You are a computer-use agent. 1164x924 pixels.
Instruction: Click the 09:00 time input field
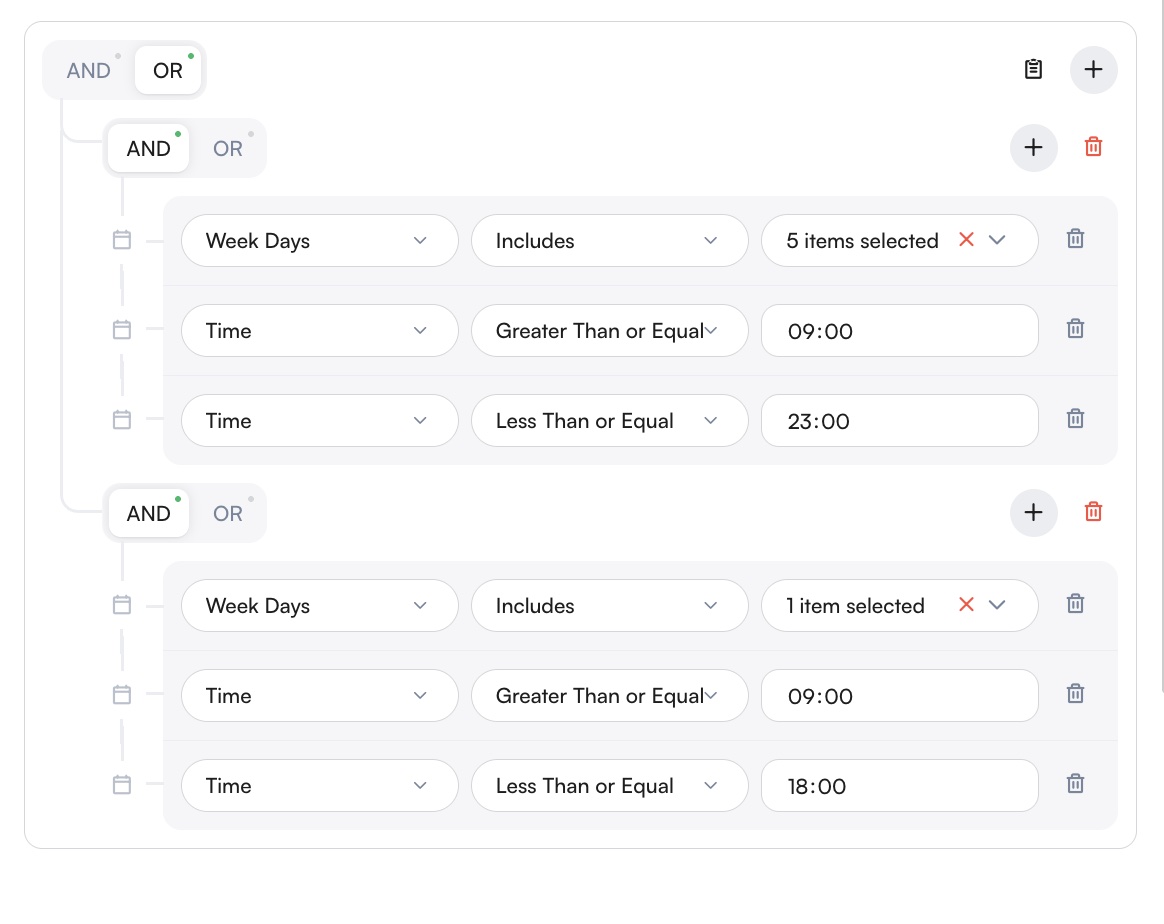click(x=899, y=330)
